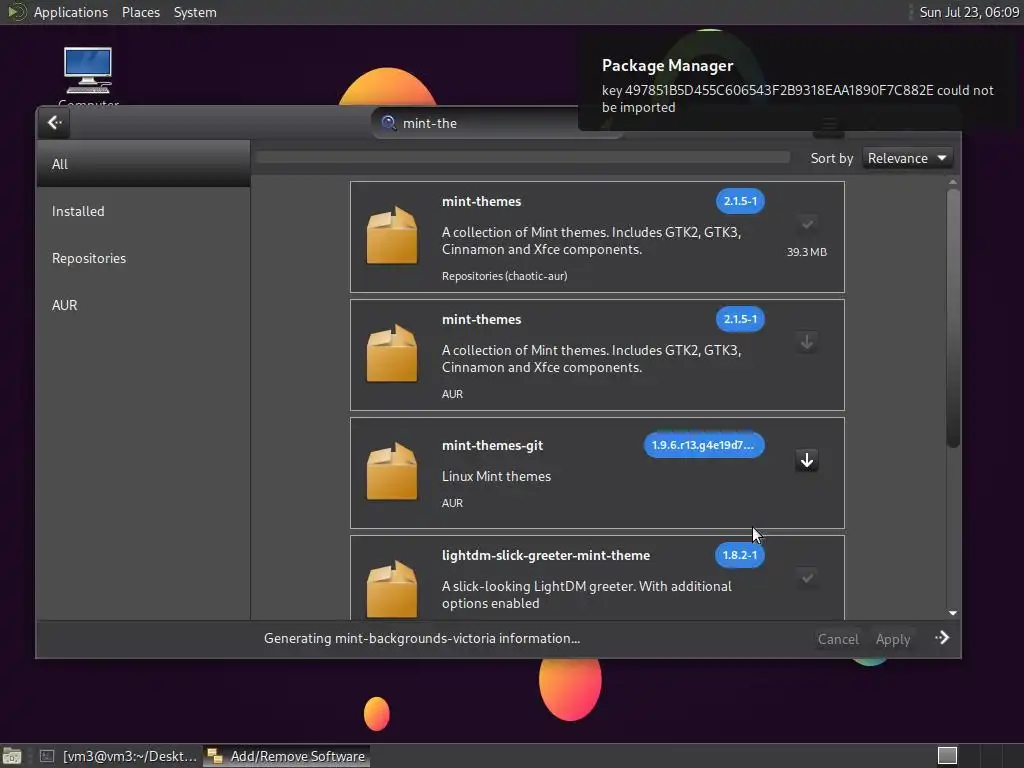Click mint-themes-git package title

492,445
